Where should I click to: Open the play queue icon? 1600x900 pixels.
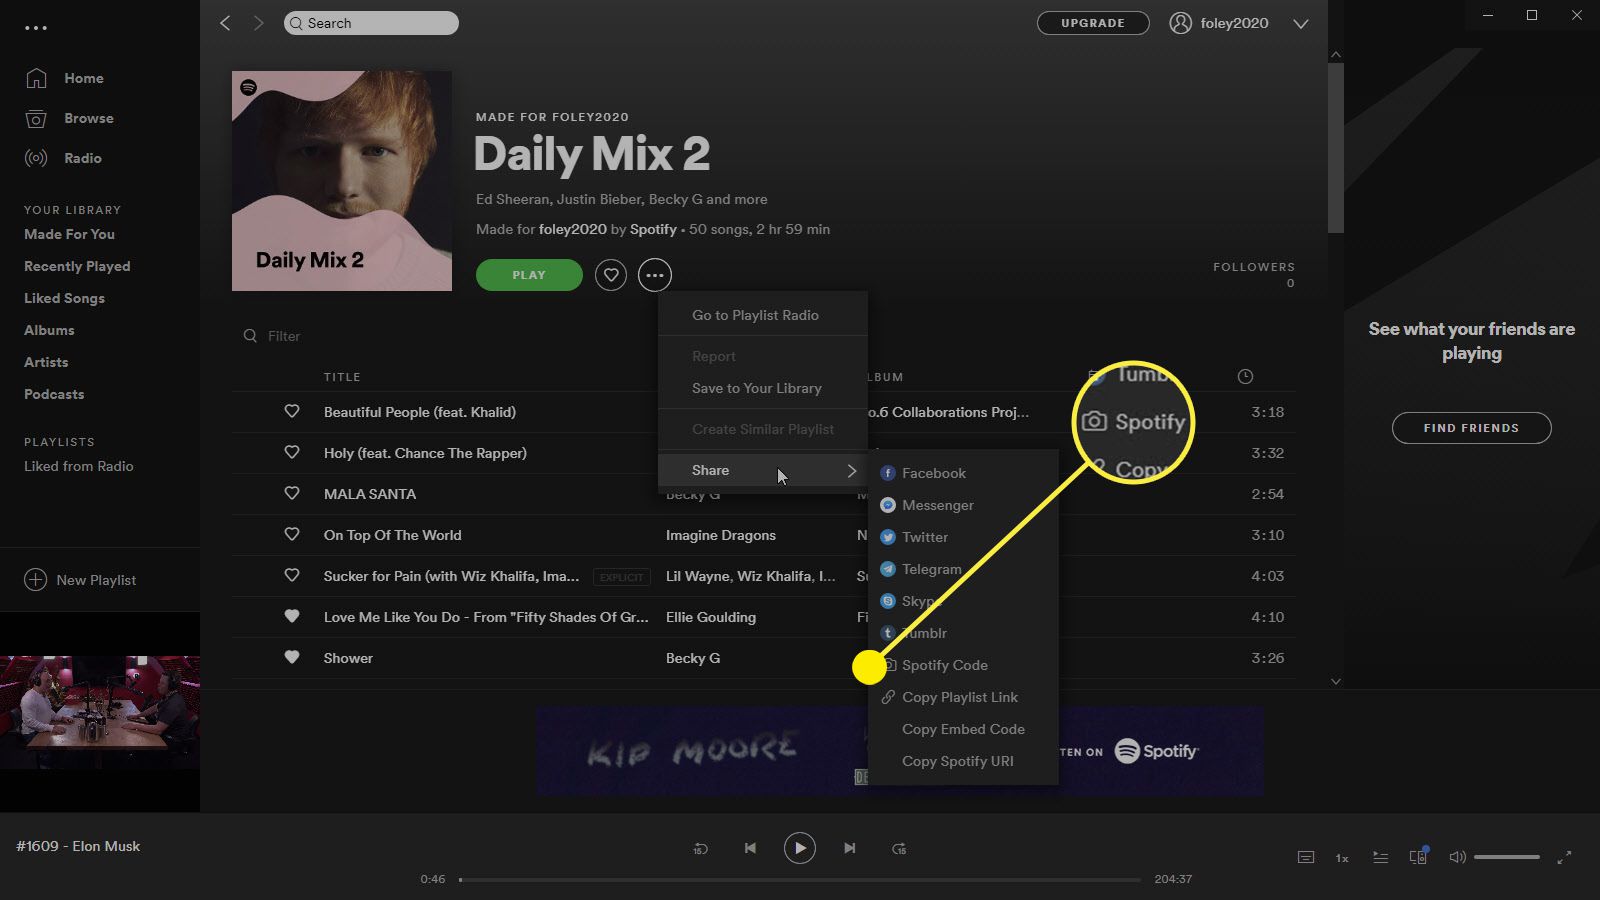pyautogui.click(x=1380, y=857)
